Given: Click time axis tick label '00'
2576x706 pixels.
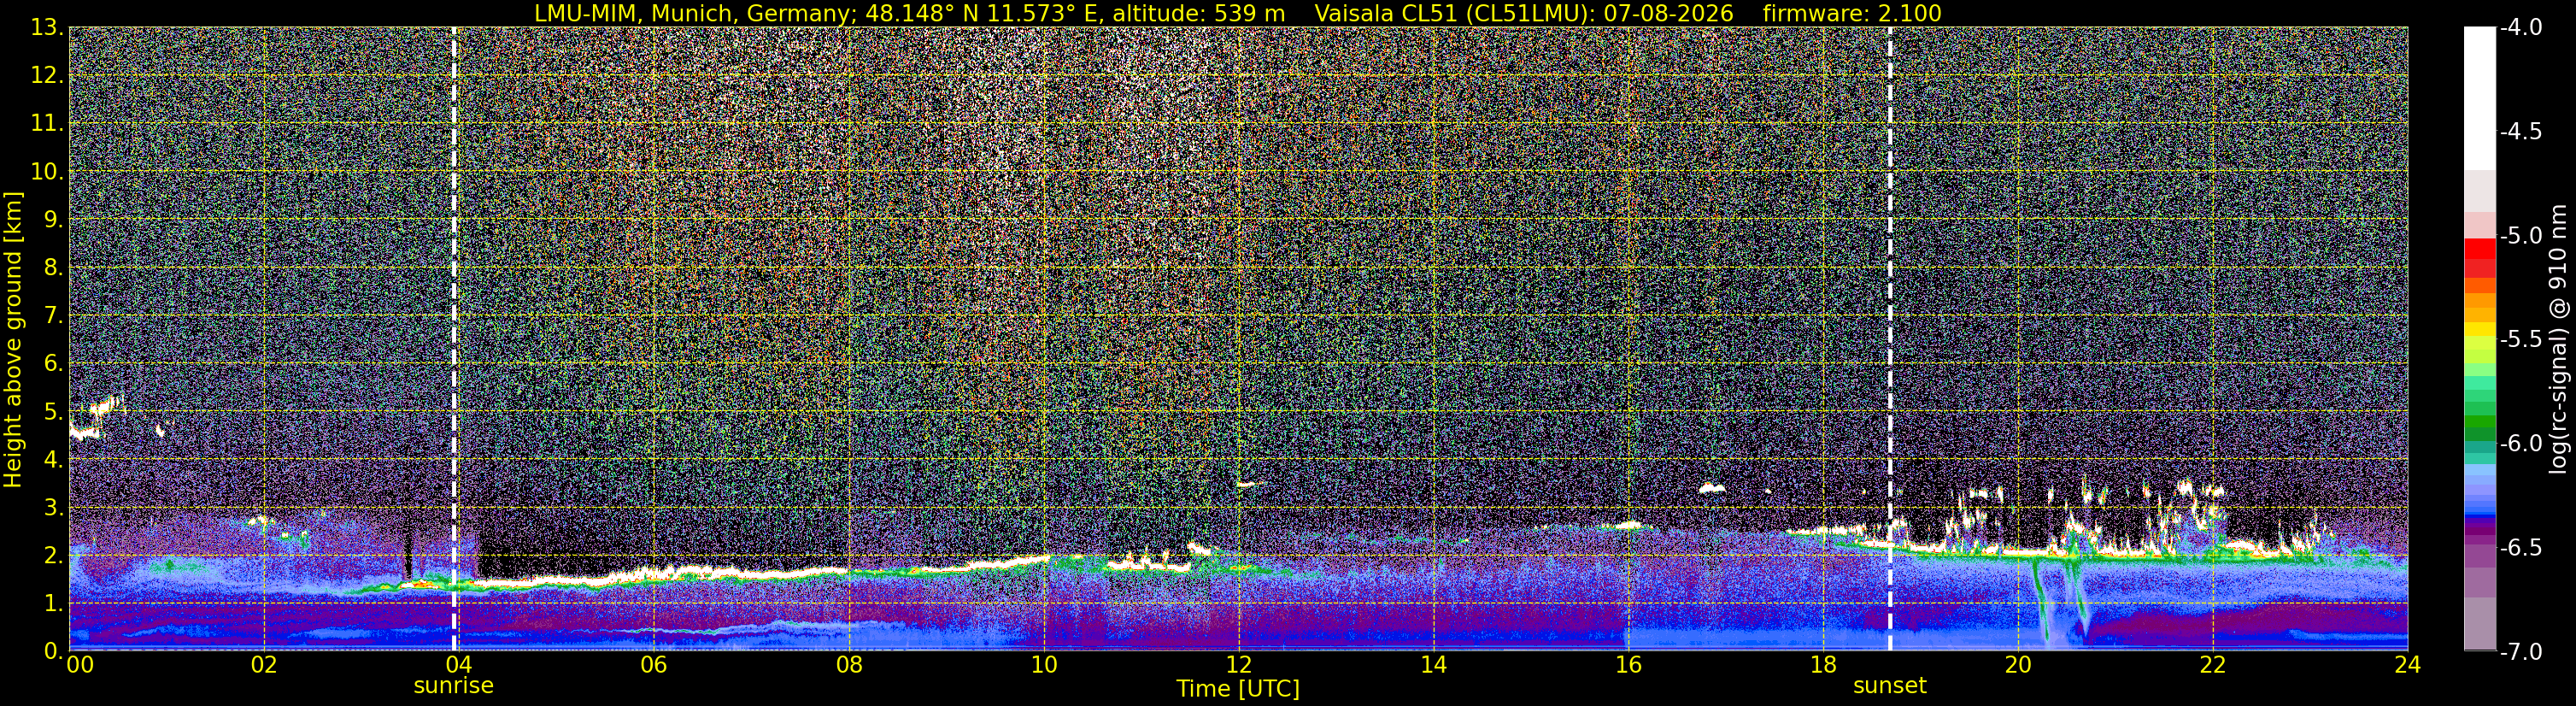Looking at the screenshot, I should [79, 666].
